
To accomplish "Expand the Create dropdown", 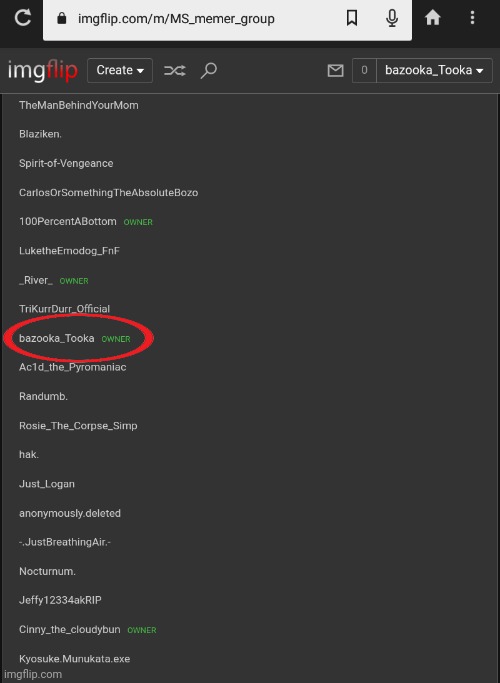I will (x=120, y=71).
